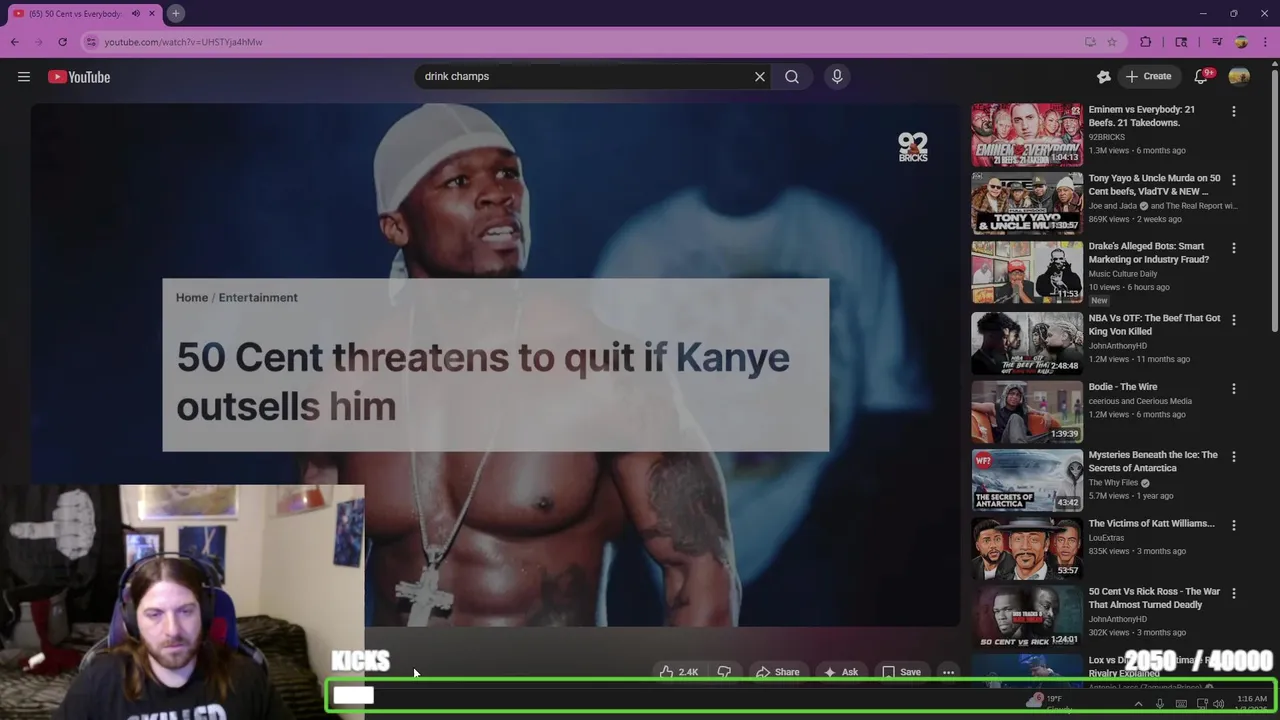View site information icon in address bar
The width and height of the screenshot is (1280, 720).
91,42
